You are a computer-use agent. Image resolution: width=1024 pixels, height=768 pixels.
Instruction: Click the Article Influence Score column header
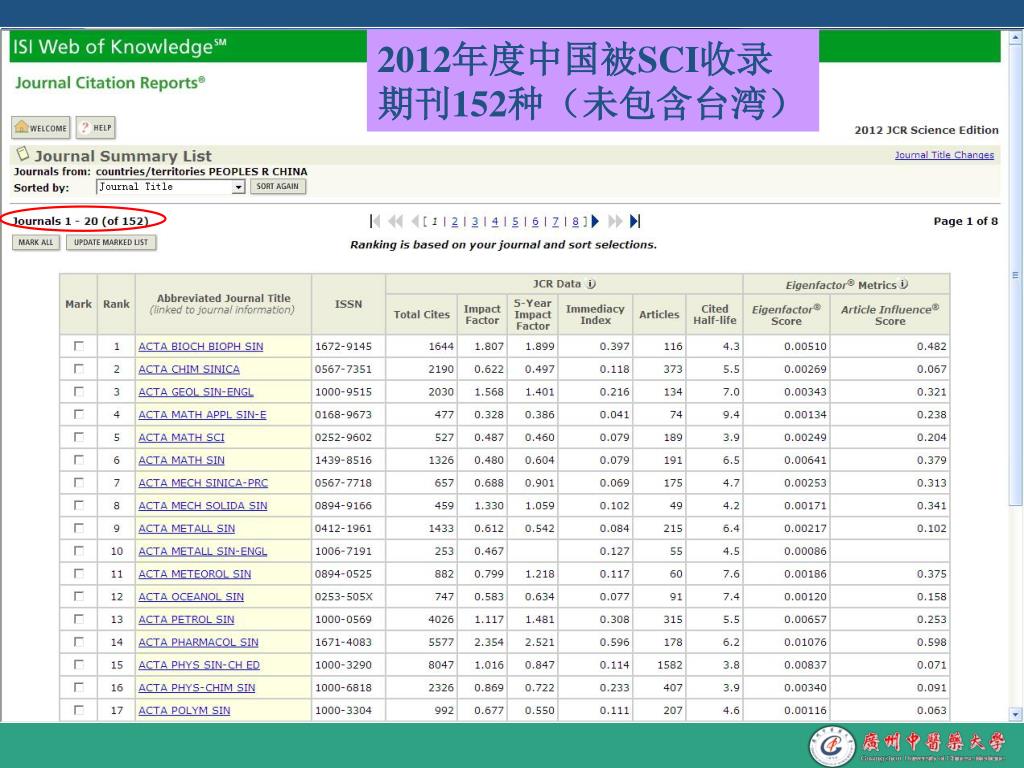coord(890,315)
